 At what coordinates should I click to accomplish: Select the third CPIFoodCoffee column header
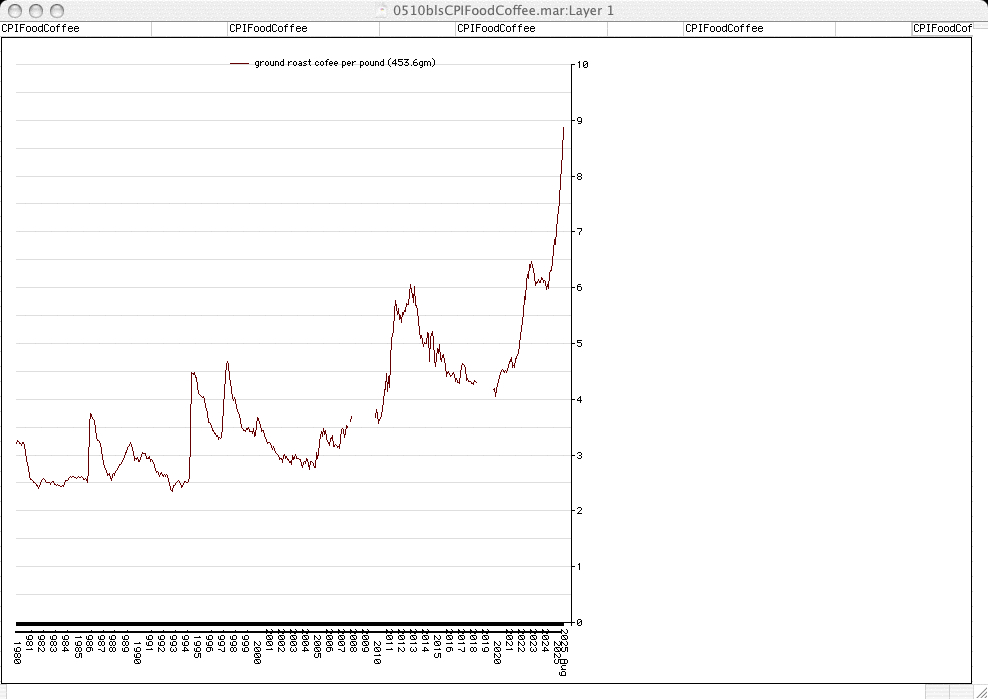[x=496, y=29]
